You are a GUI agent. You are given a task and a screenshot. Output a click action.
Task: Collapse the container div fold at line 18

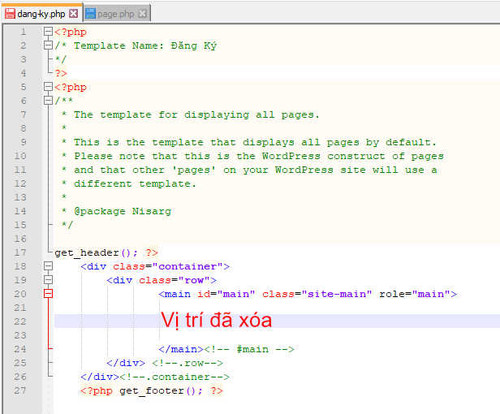tap(48, 266)
